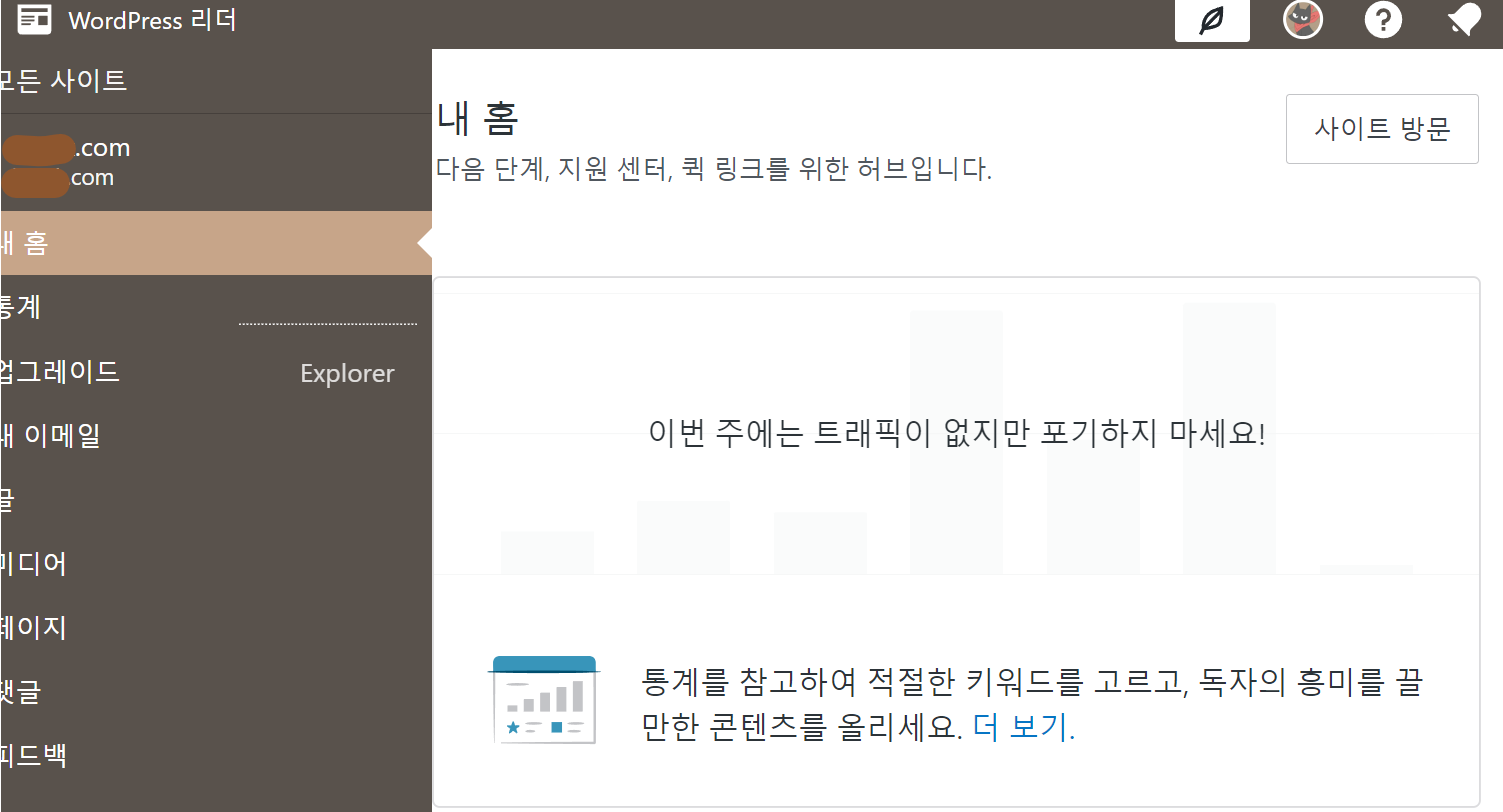Click the no-traffic message text
Image resolution: width=1503 pixels, height=812 pixels.
click(x=957, y=435)
